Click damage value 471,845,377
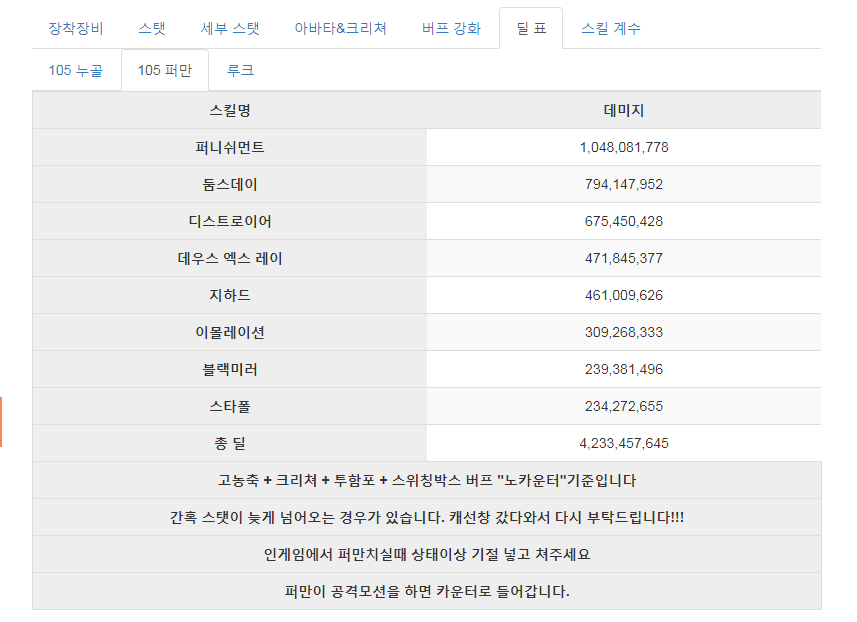Viewport: 857px width, 622px height. click(624, 259)
